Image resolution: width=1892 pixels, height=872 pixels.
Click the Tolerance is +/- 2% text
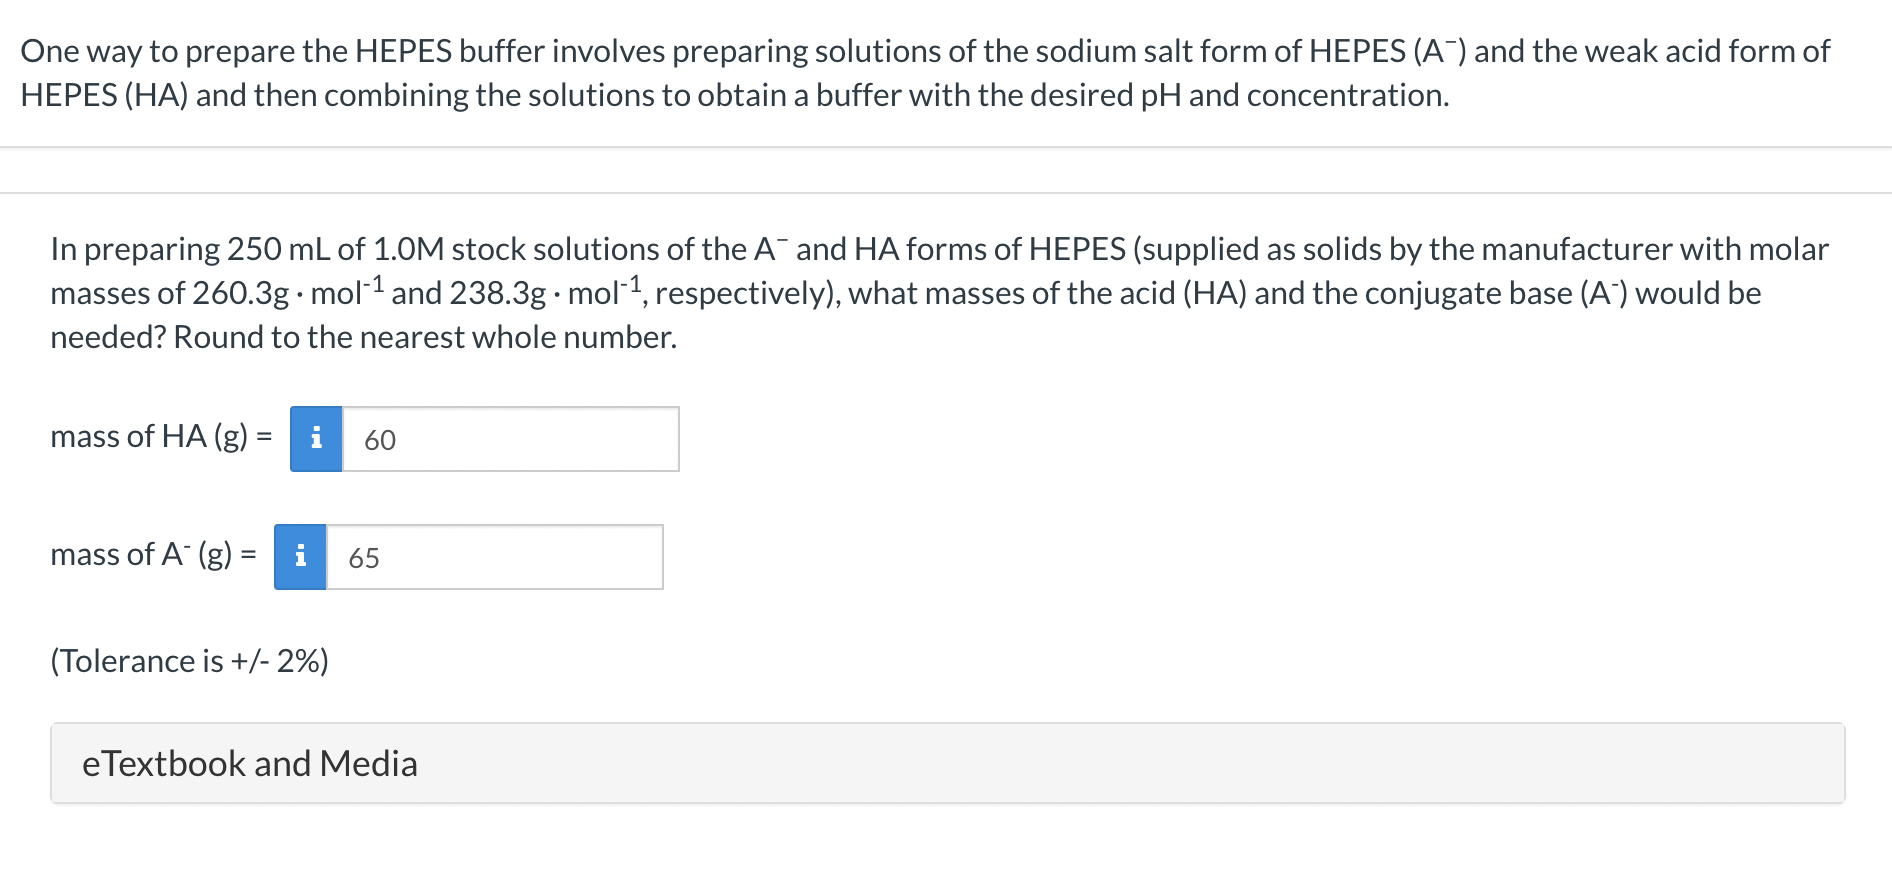190,660
